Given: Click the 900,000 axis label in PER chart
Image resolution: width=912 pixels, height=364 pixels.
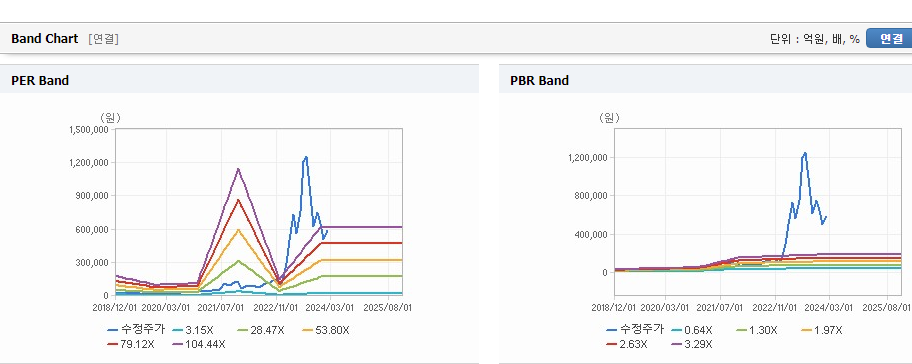Looking at the screenshot, I should [92, 196].
